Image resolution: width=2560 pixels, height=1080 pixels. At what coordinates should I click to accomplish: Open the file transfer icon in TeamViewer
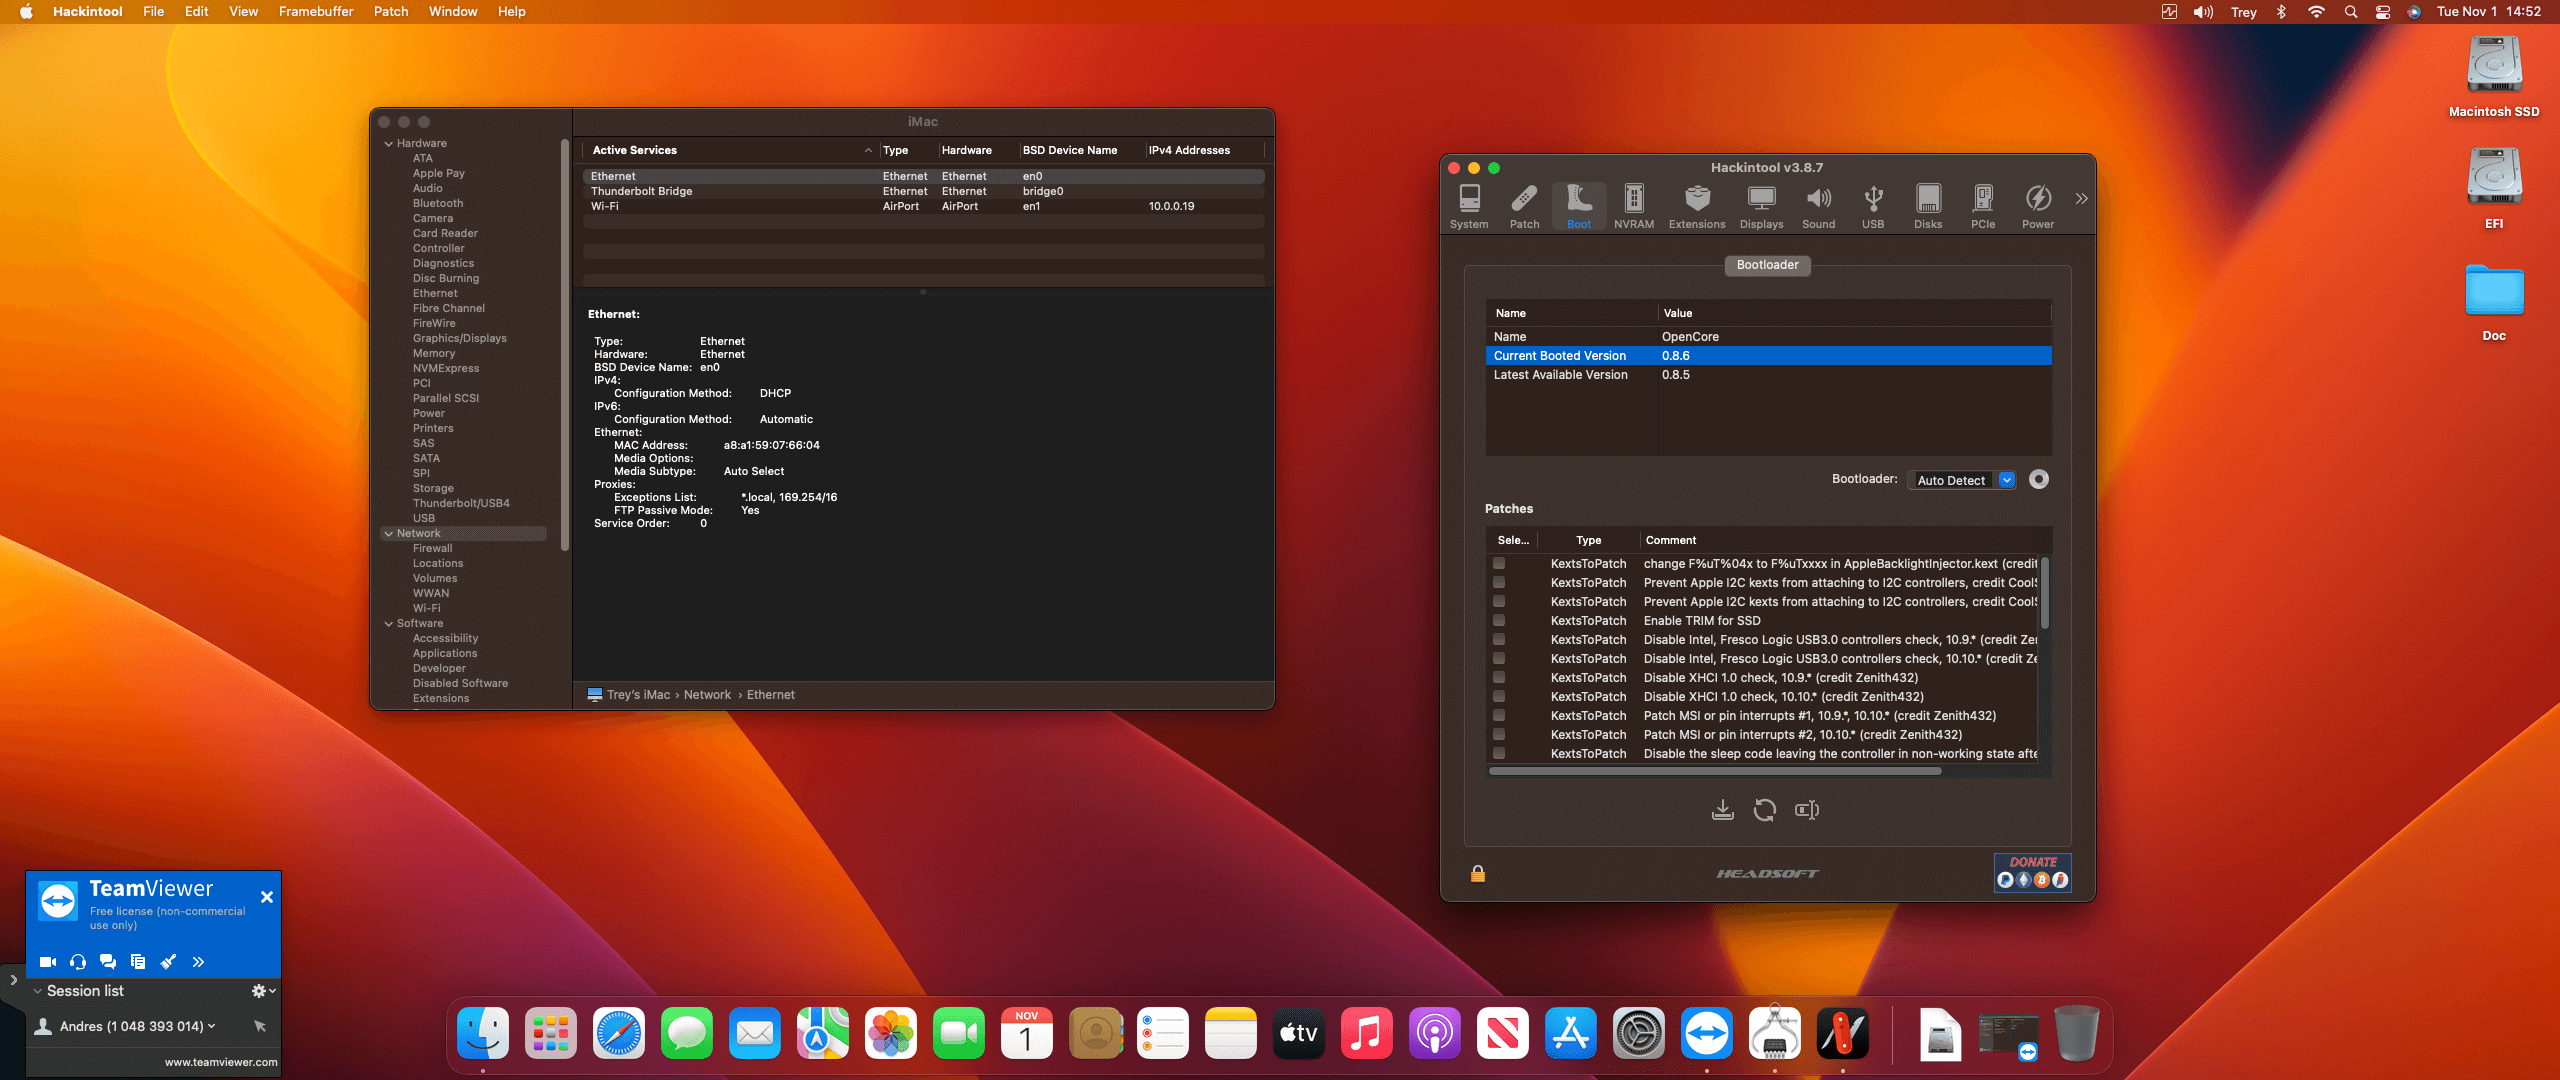(x=138, y=962)
